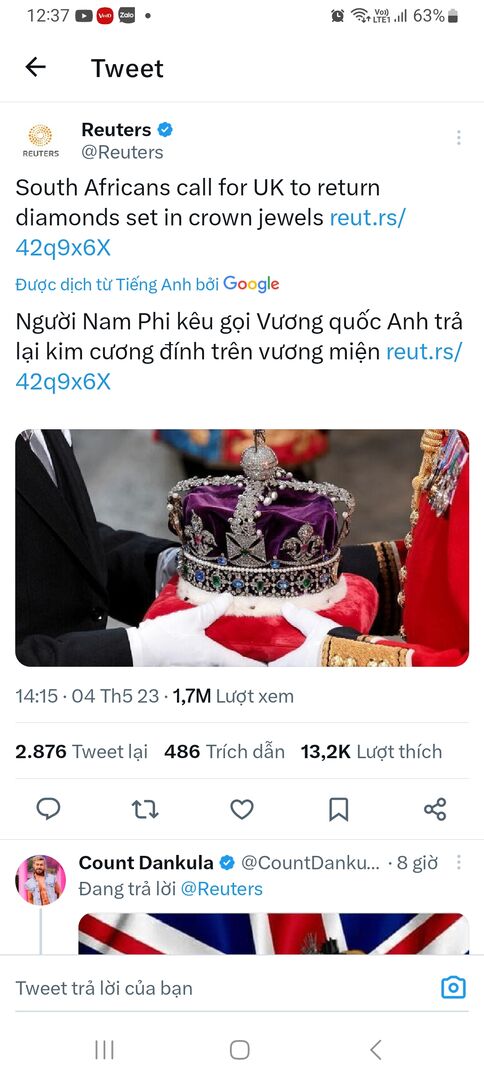
Task: Open the Reuters profile avatar
Action: pos(41,141)
